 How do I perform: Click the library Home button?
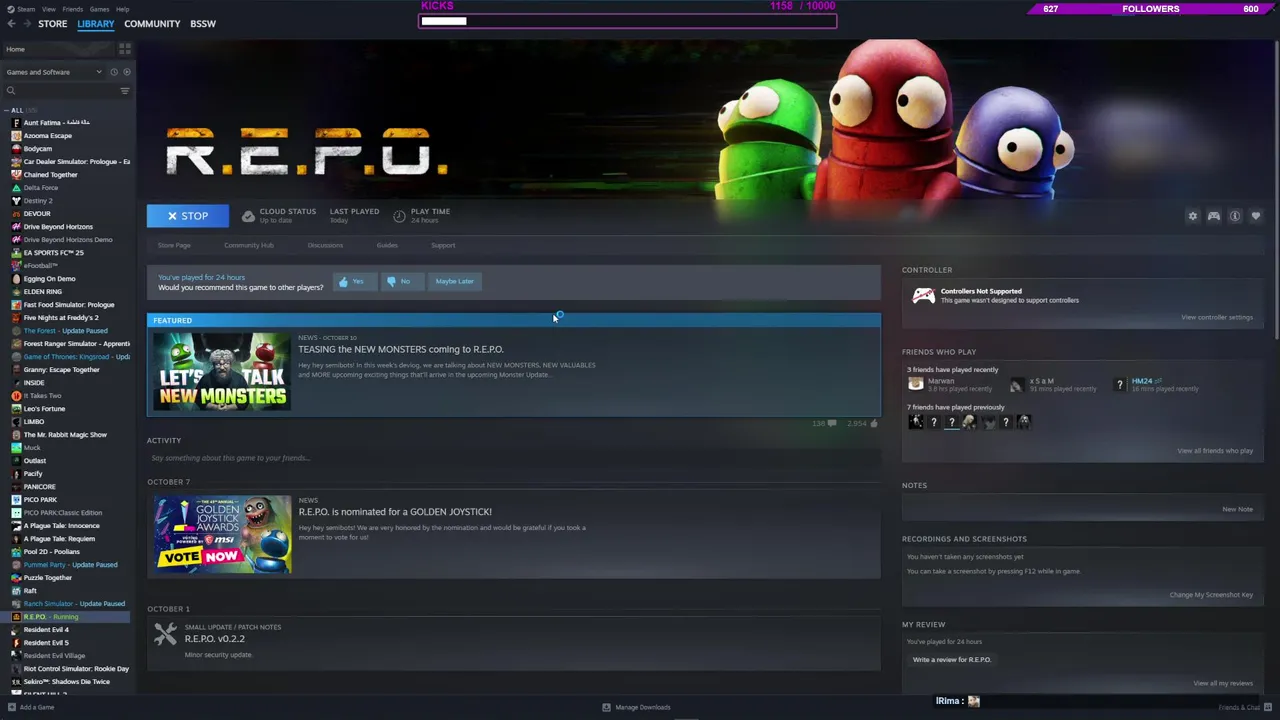click(x=58, y=49)
